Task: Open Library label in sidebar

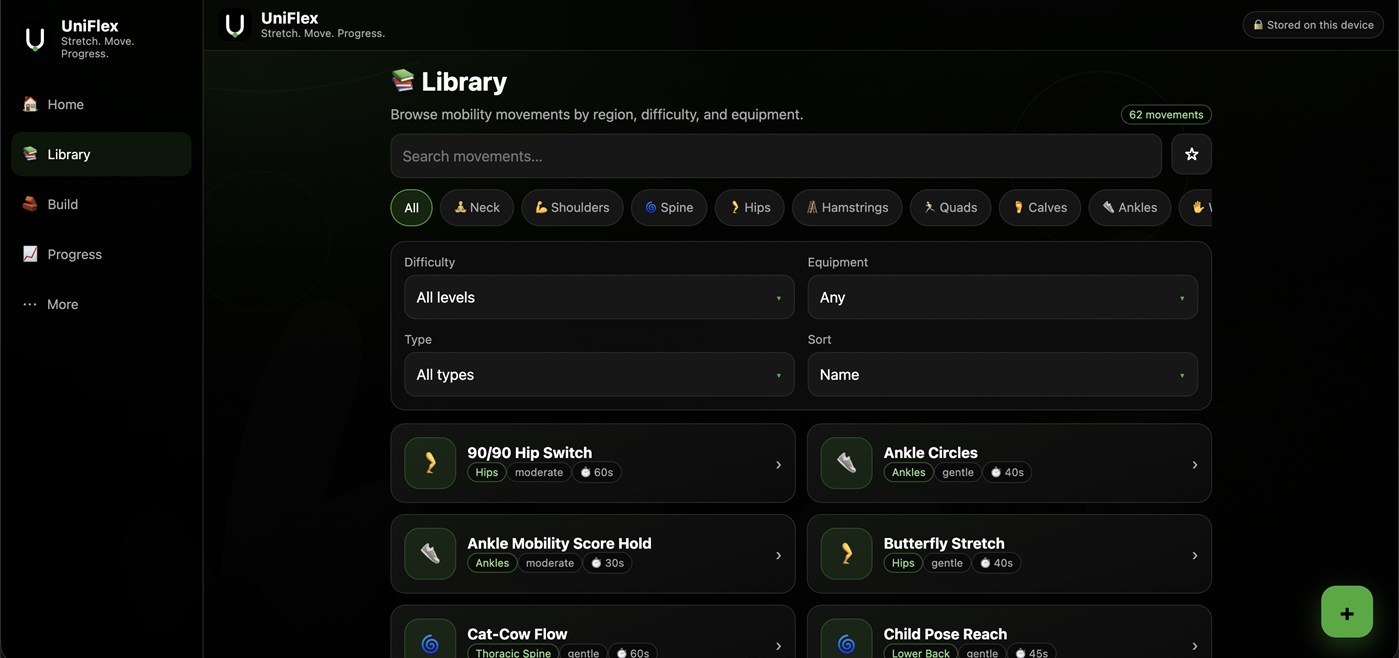Action: (x=69, y=154)
